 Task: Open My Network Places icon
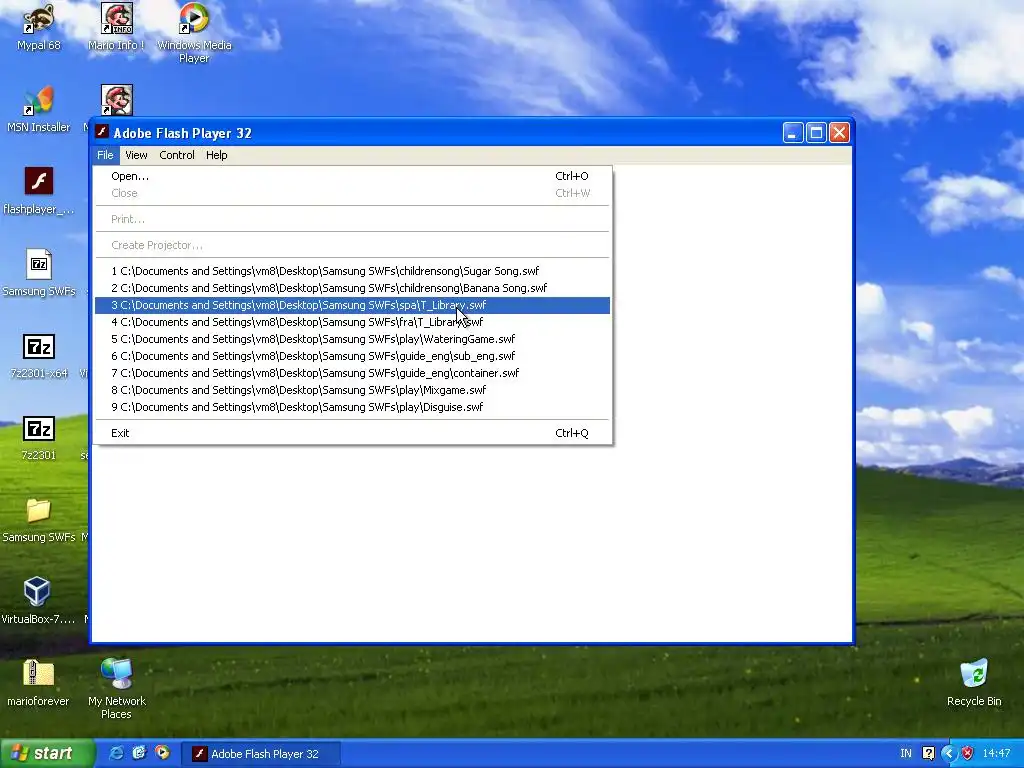click(x=116, y=688)
